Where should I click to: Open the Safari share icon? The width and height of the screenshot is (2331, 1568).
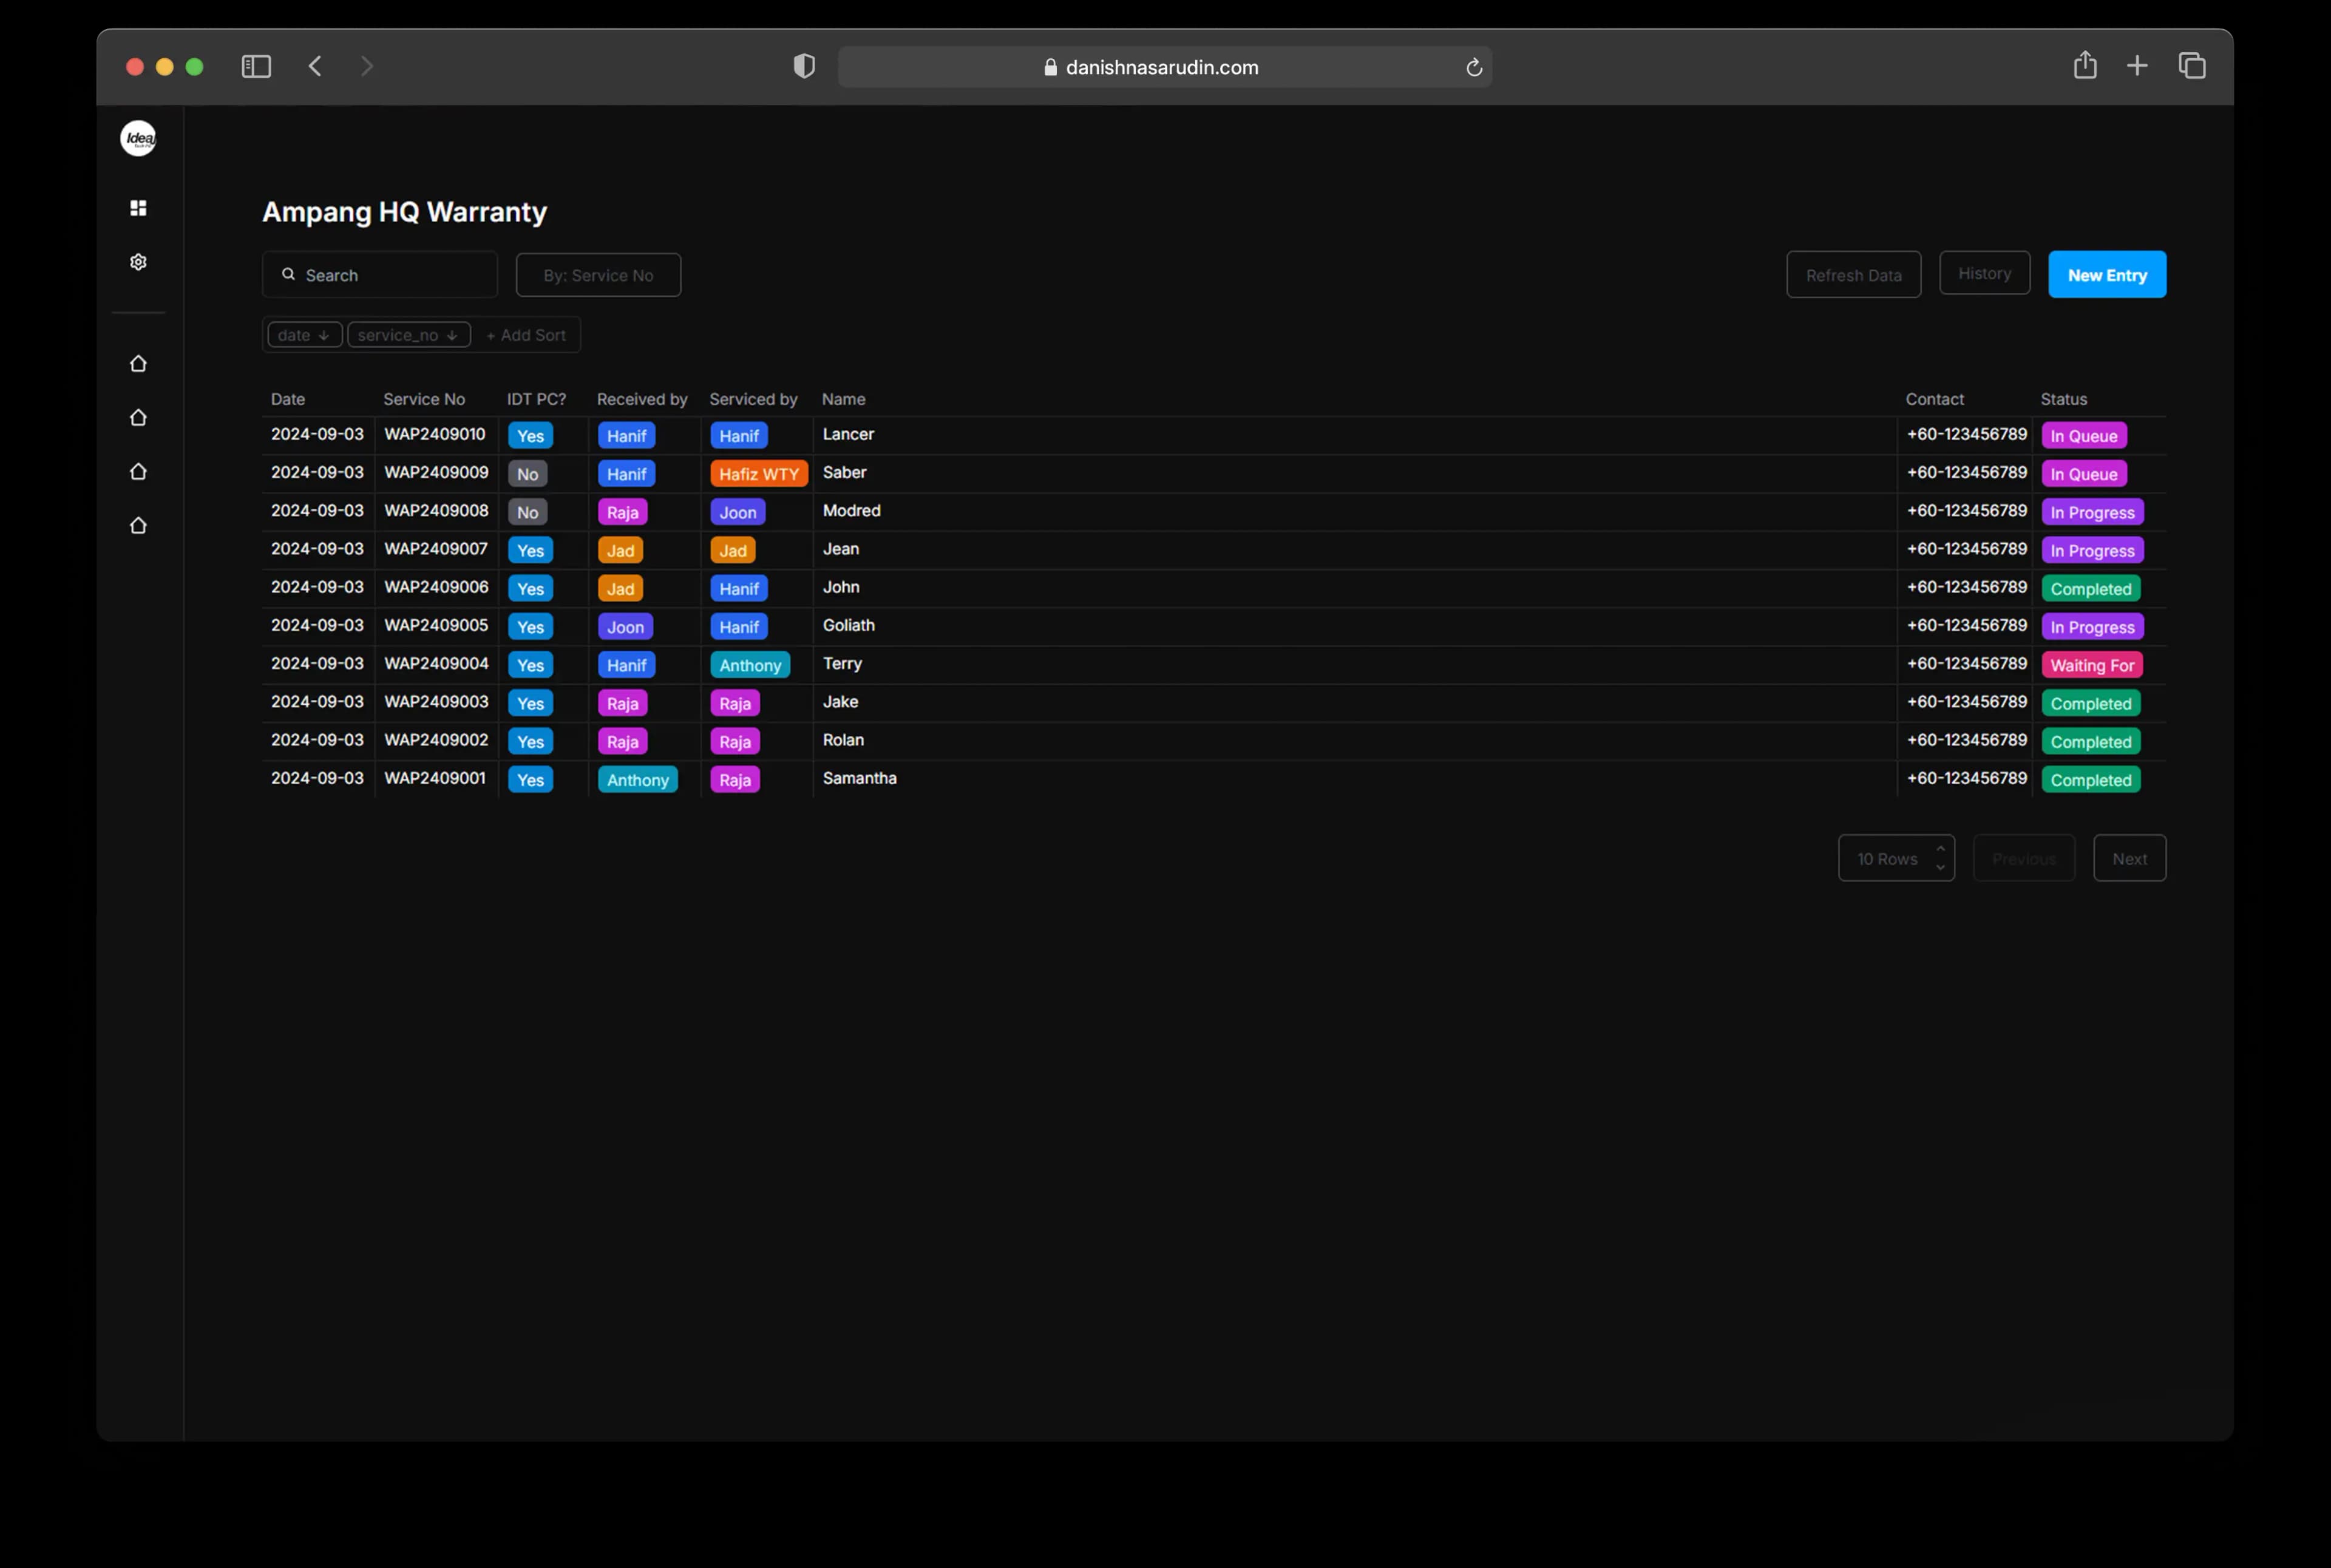[x=2085, y=65]
